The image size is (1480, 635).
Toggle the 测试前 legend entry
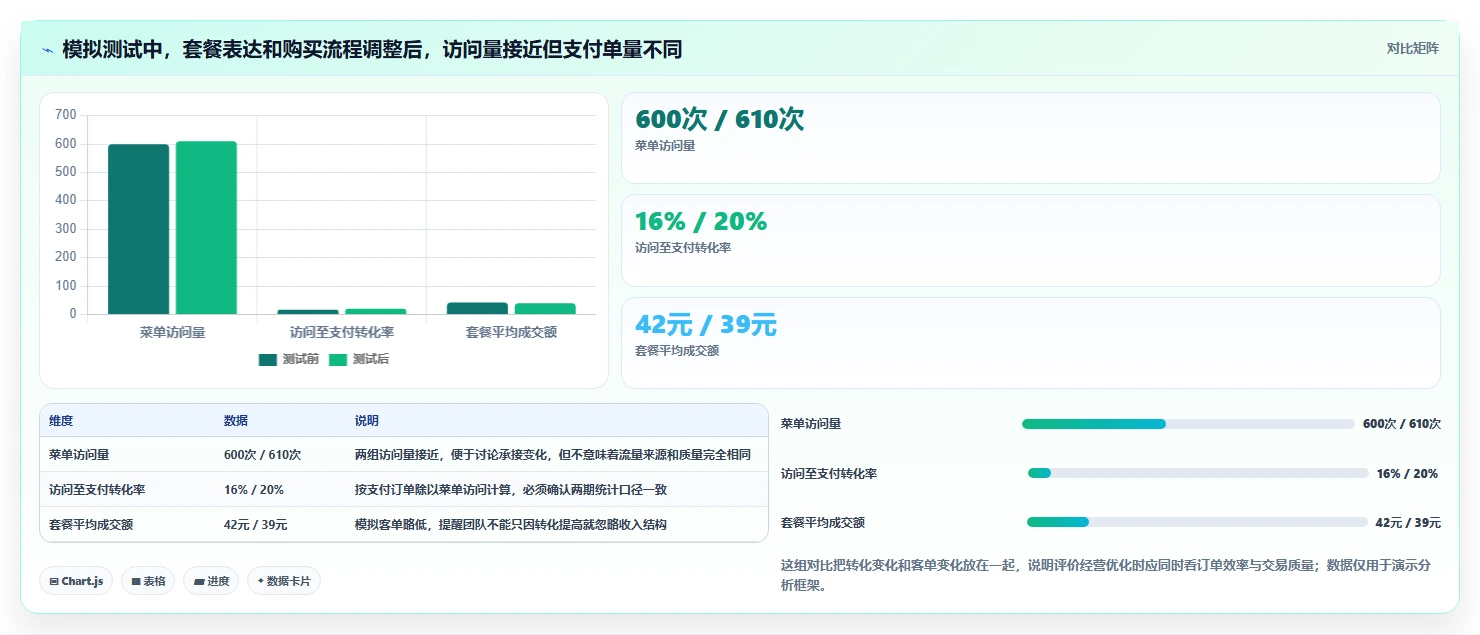pyautogui.click(x=288, y=360)
